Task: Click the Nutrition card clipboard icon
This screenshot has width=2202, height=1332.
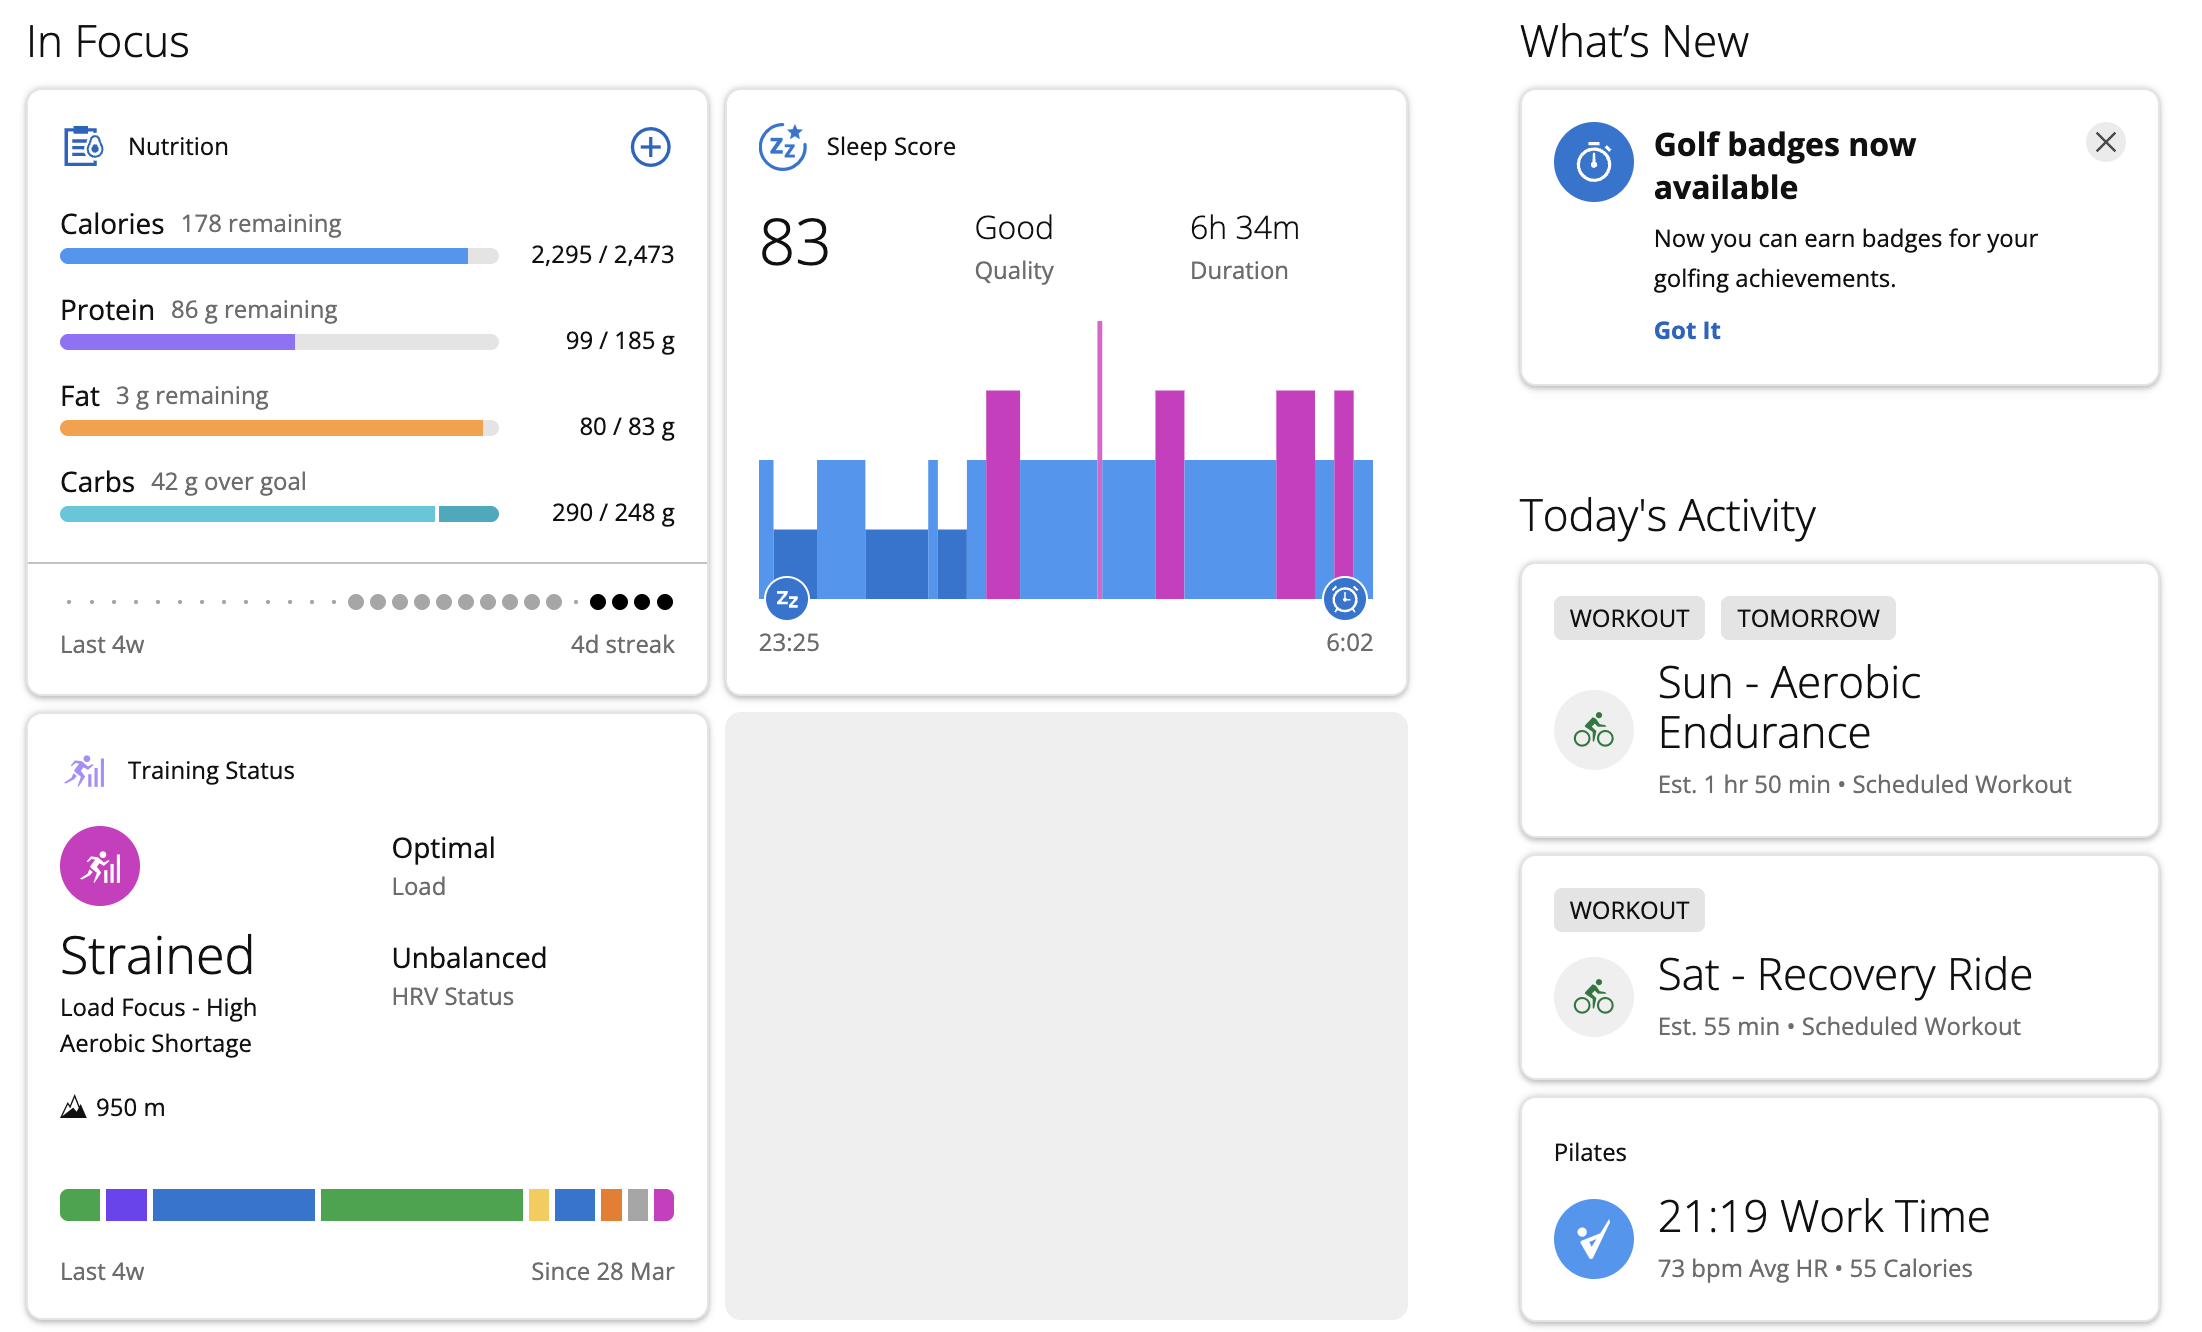Action: 83,146
